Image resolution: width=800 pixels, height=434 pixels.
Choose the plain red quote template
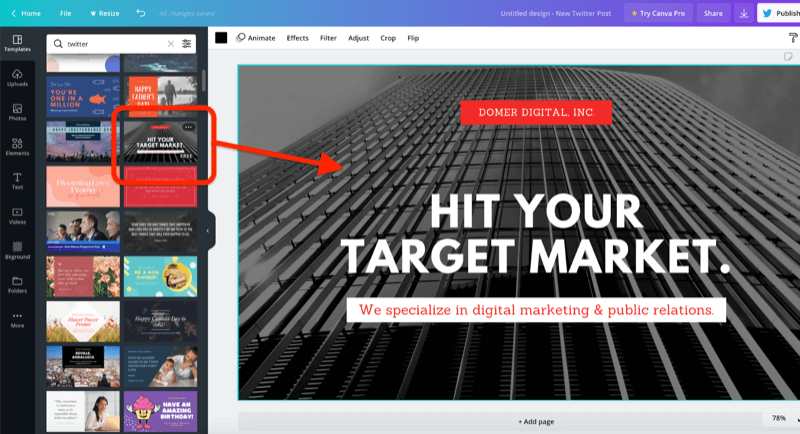pos(160,187)
